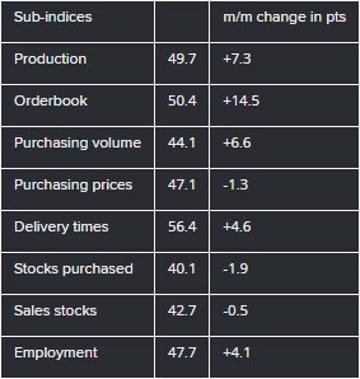Click the Production value 49.7
The width and height of the screenshot is (360, 379).
[x=182, y=59]
